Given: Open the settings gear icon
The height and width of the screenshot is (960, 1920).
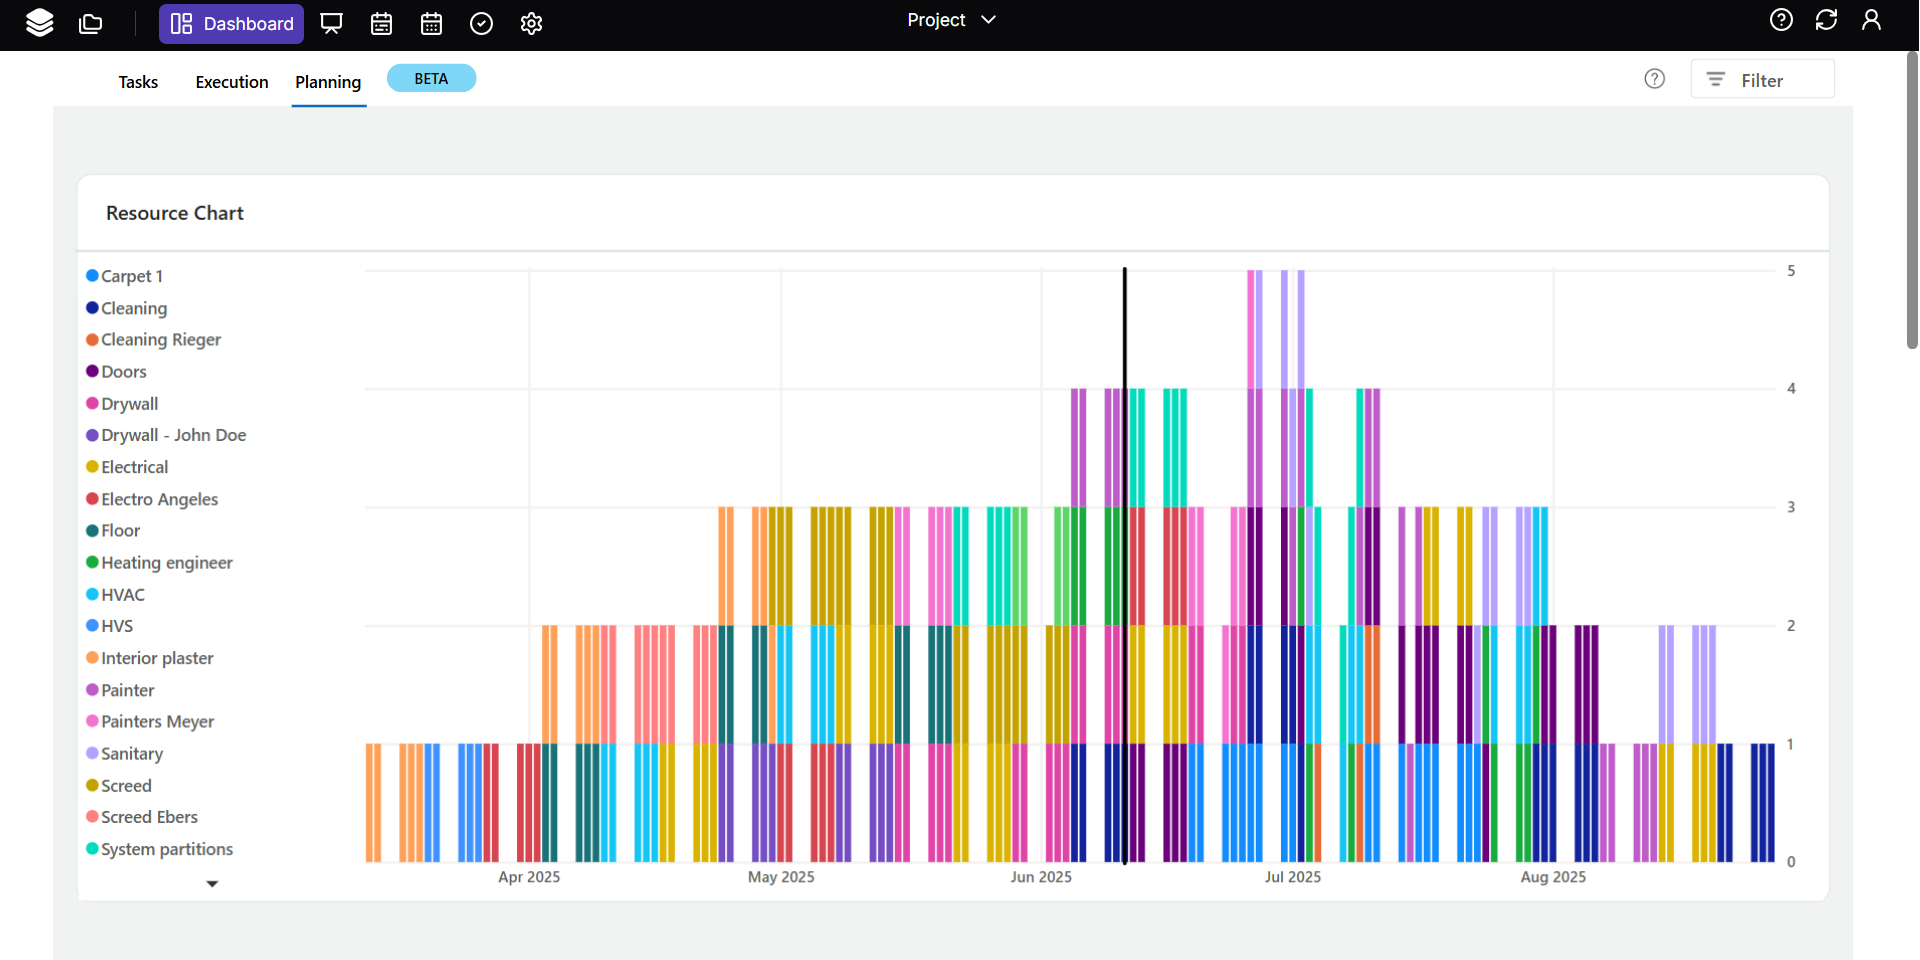Looking at the screenshot, I should (x=531, y=23).
